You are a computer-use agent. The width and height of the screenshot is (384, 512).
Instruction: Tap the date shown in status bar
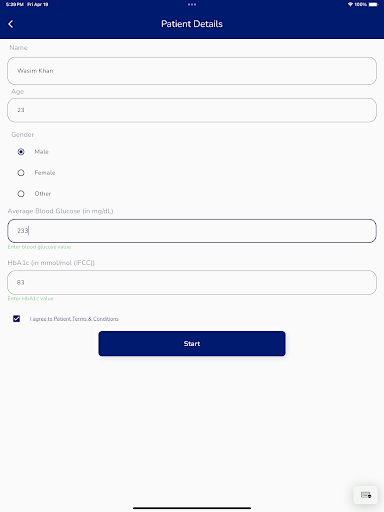click(x=38, y=4)
